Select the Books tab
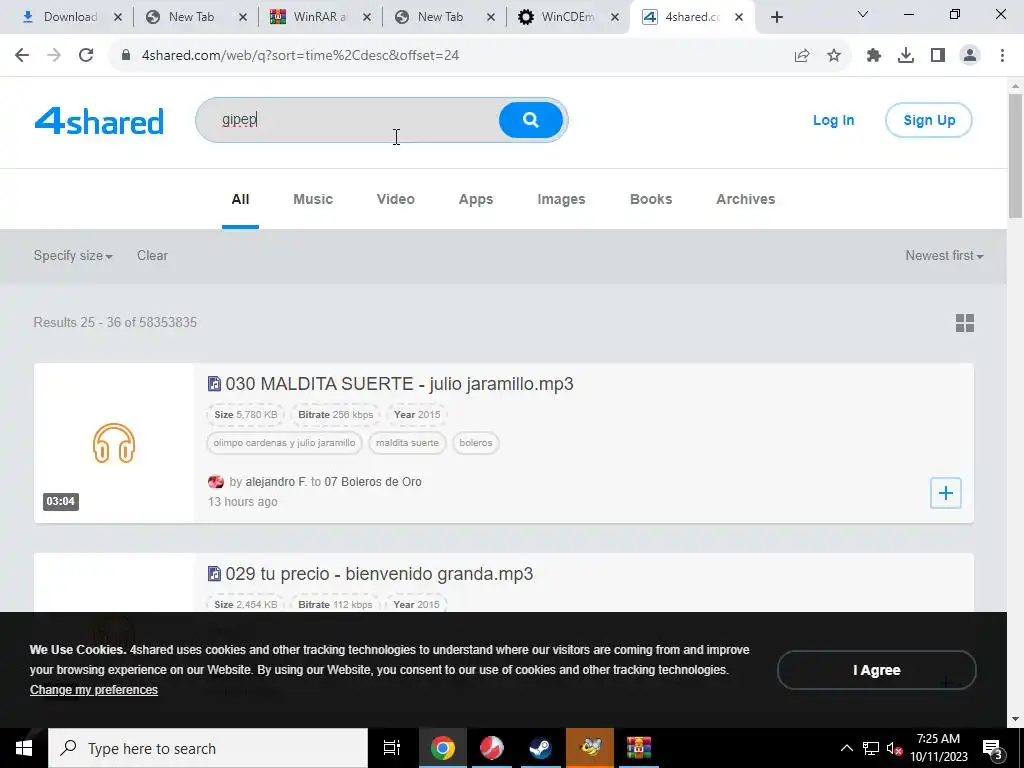The height and width of the screenshot is (768, 1024). coord(650,199)
